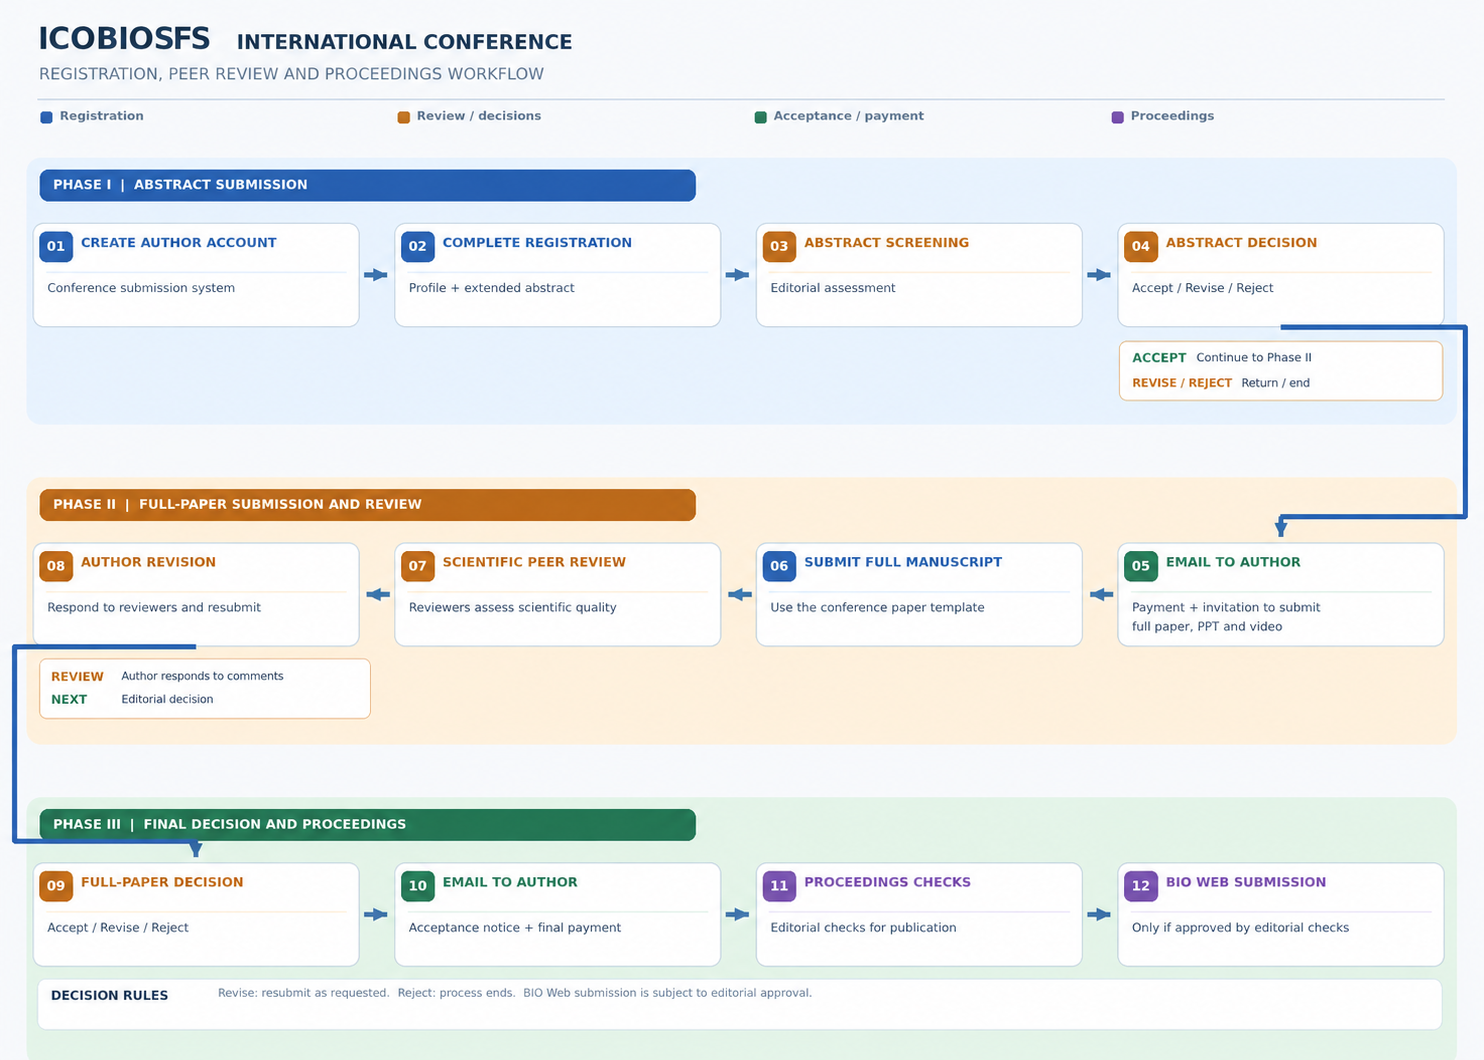Viewport: 1484px width, 1060px height.
Task: Click the Email to Author title in step 05
Action: pyautogui.click(x=1233, y=562)
